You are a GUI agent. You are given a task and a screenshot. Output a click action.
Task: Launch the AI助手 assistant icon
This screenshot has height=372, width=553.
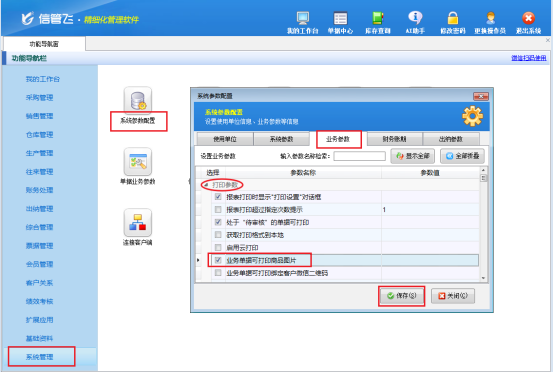click(x=415, y=23)
